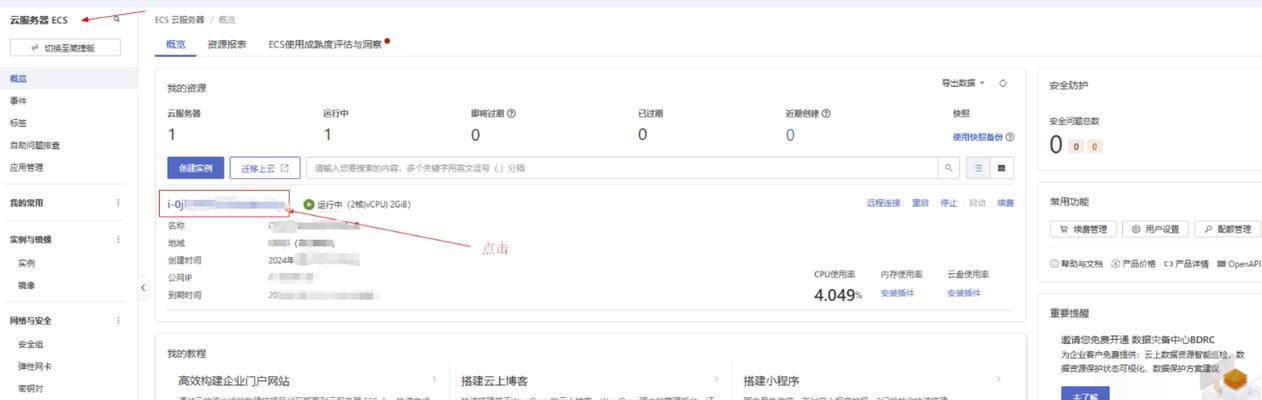Click the 4.049% CPU usage value
Image resolution: width=1262 pixels, height=400 pixels.
[838, 296]
